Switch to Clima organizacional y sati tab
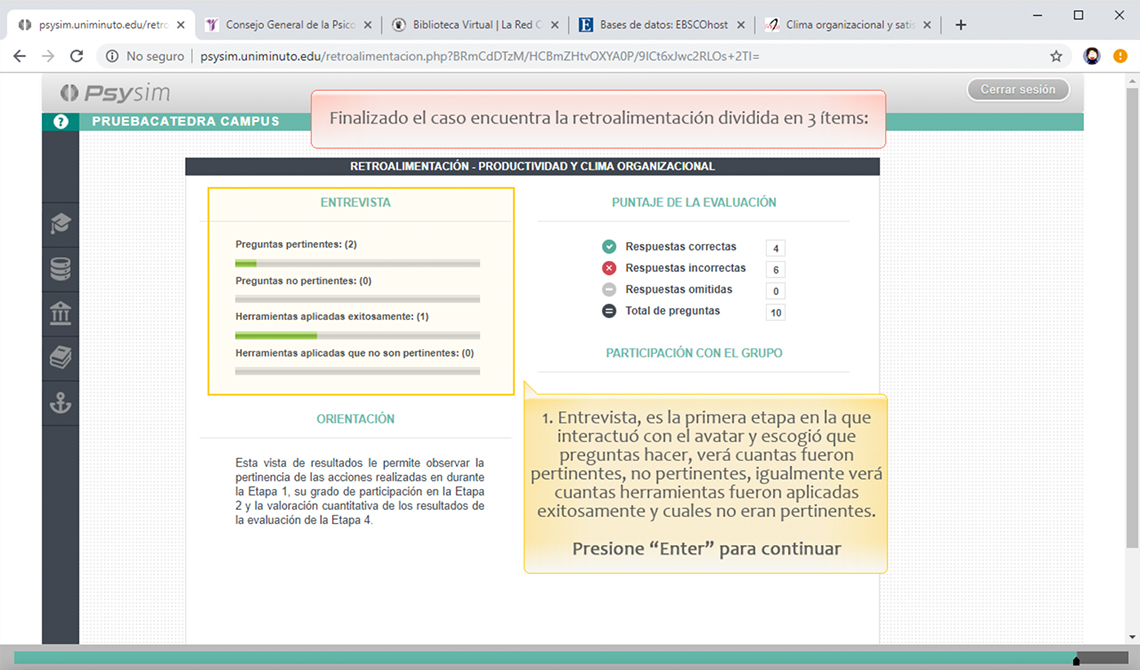1140x670 pixels. point(849,25)
